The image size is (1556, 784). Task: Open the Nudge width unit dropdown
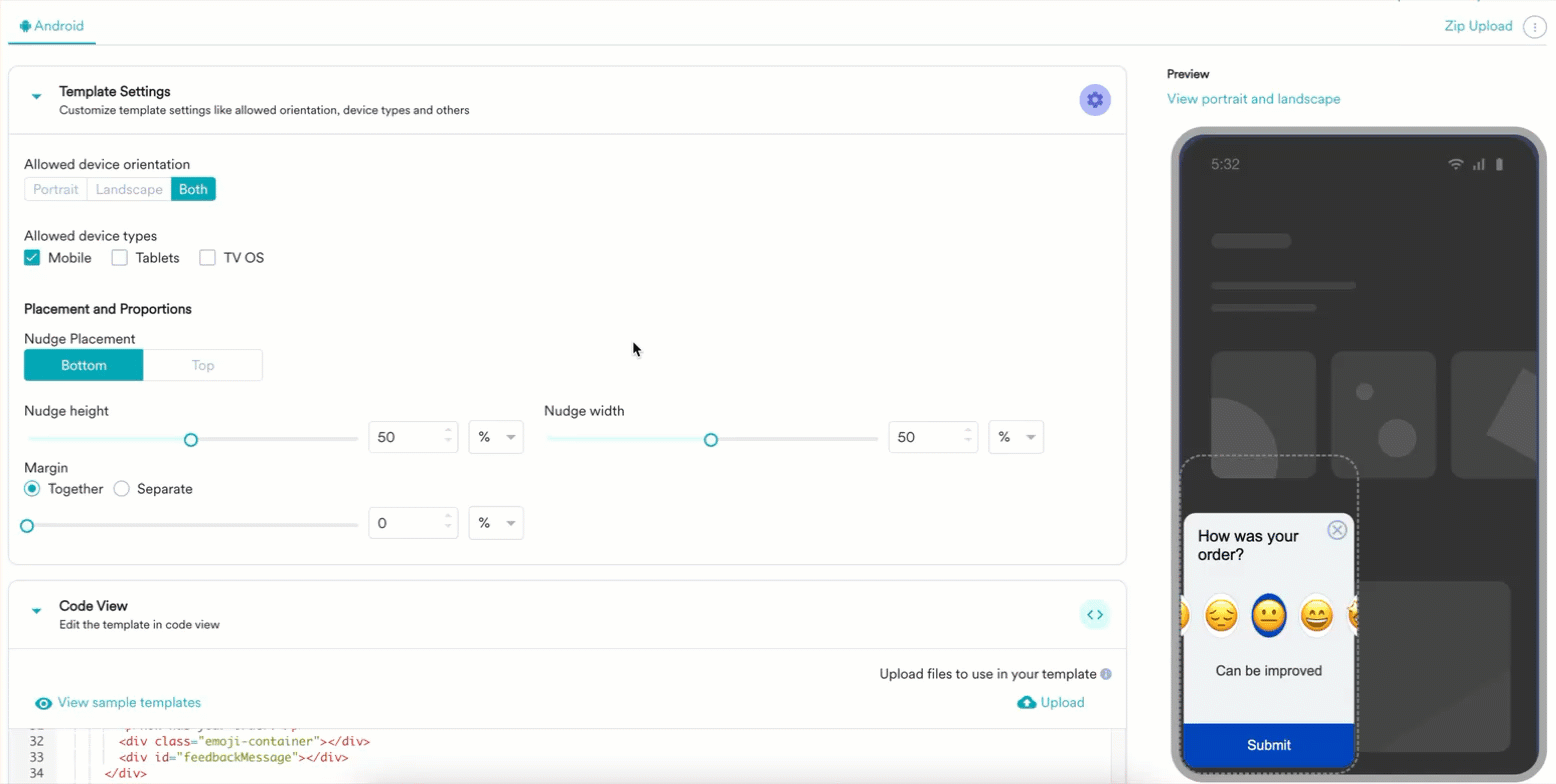[x=1015, y=438]
